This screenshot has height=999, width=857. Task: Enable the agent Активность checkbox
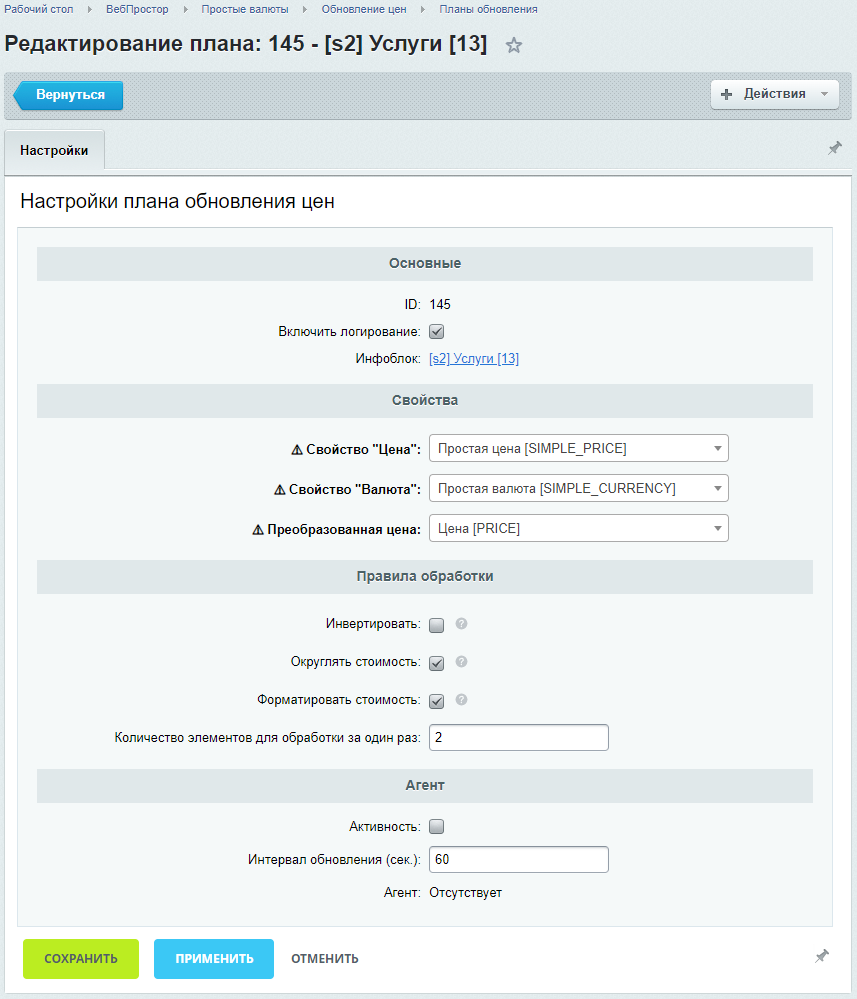tap(436, 827)
